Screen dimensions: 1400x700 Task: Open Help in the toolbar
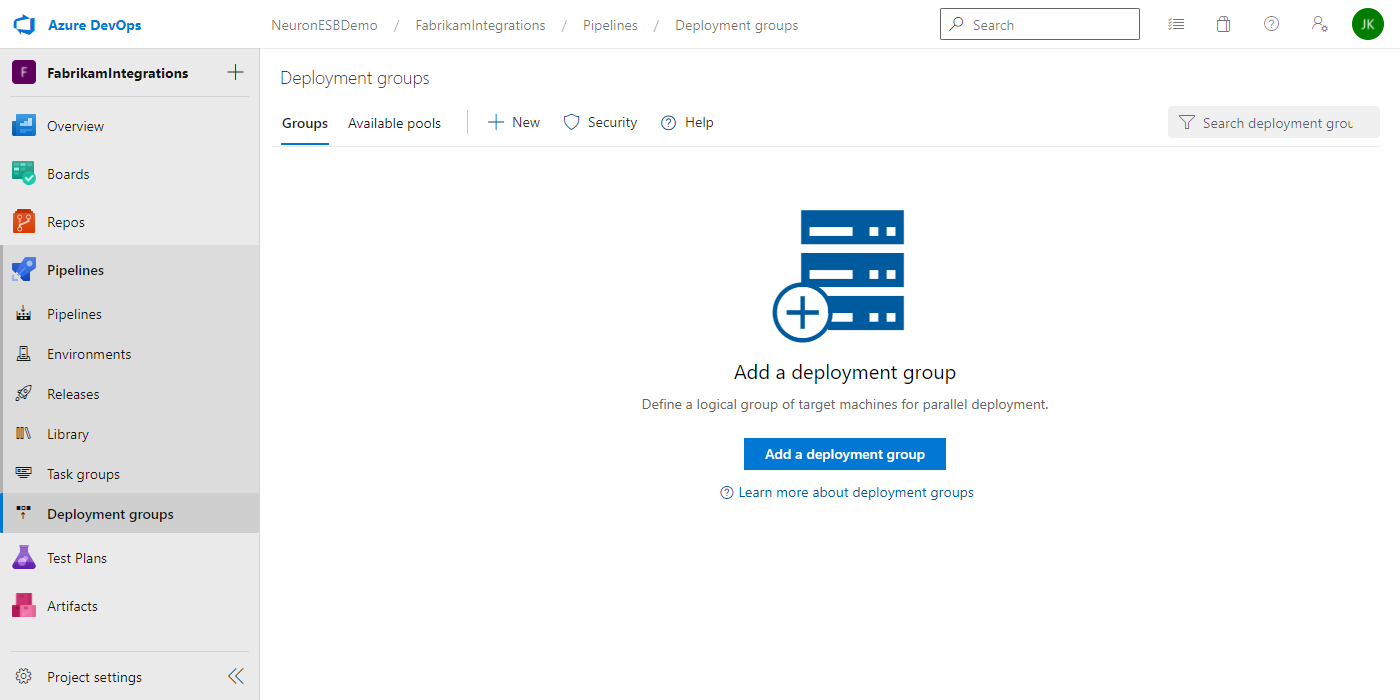pyautogui.click(x=687, y=122)
